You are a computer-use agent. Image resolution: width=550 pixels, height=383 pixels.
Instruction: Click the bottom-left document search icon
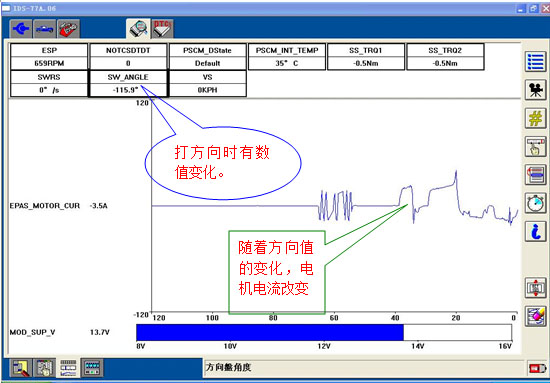coord(21,368)
